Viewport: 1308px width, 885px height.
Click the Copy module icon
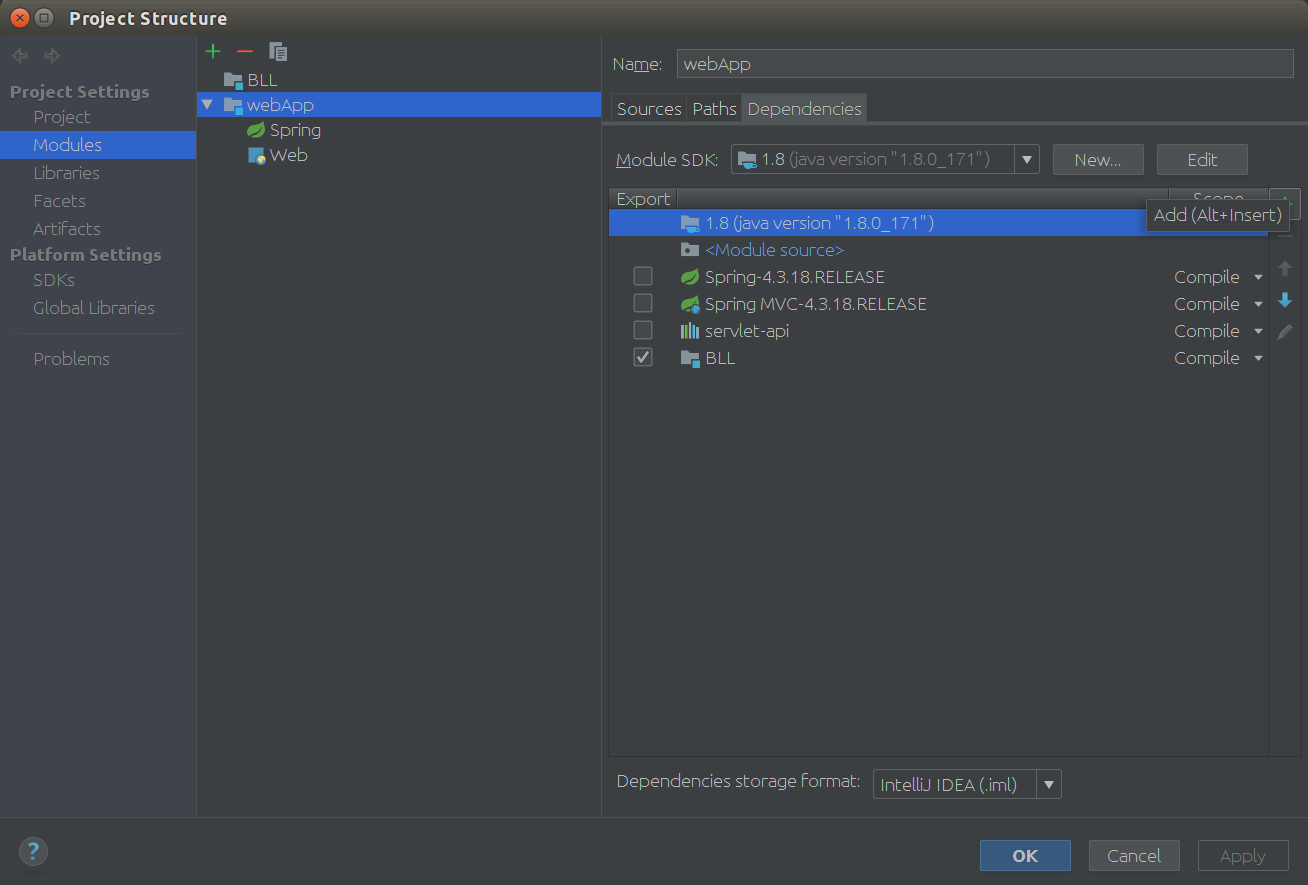(x=278, y=51)
